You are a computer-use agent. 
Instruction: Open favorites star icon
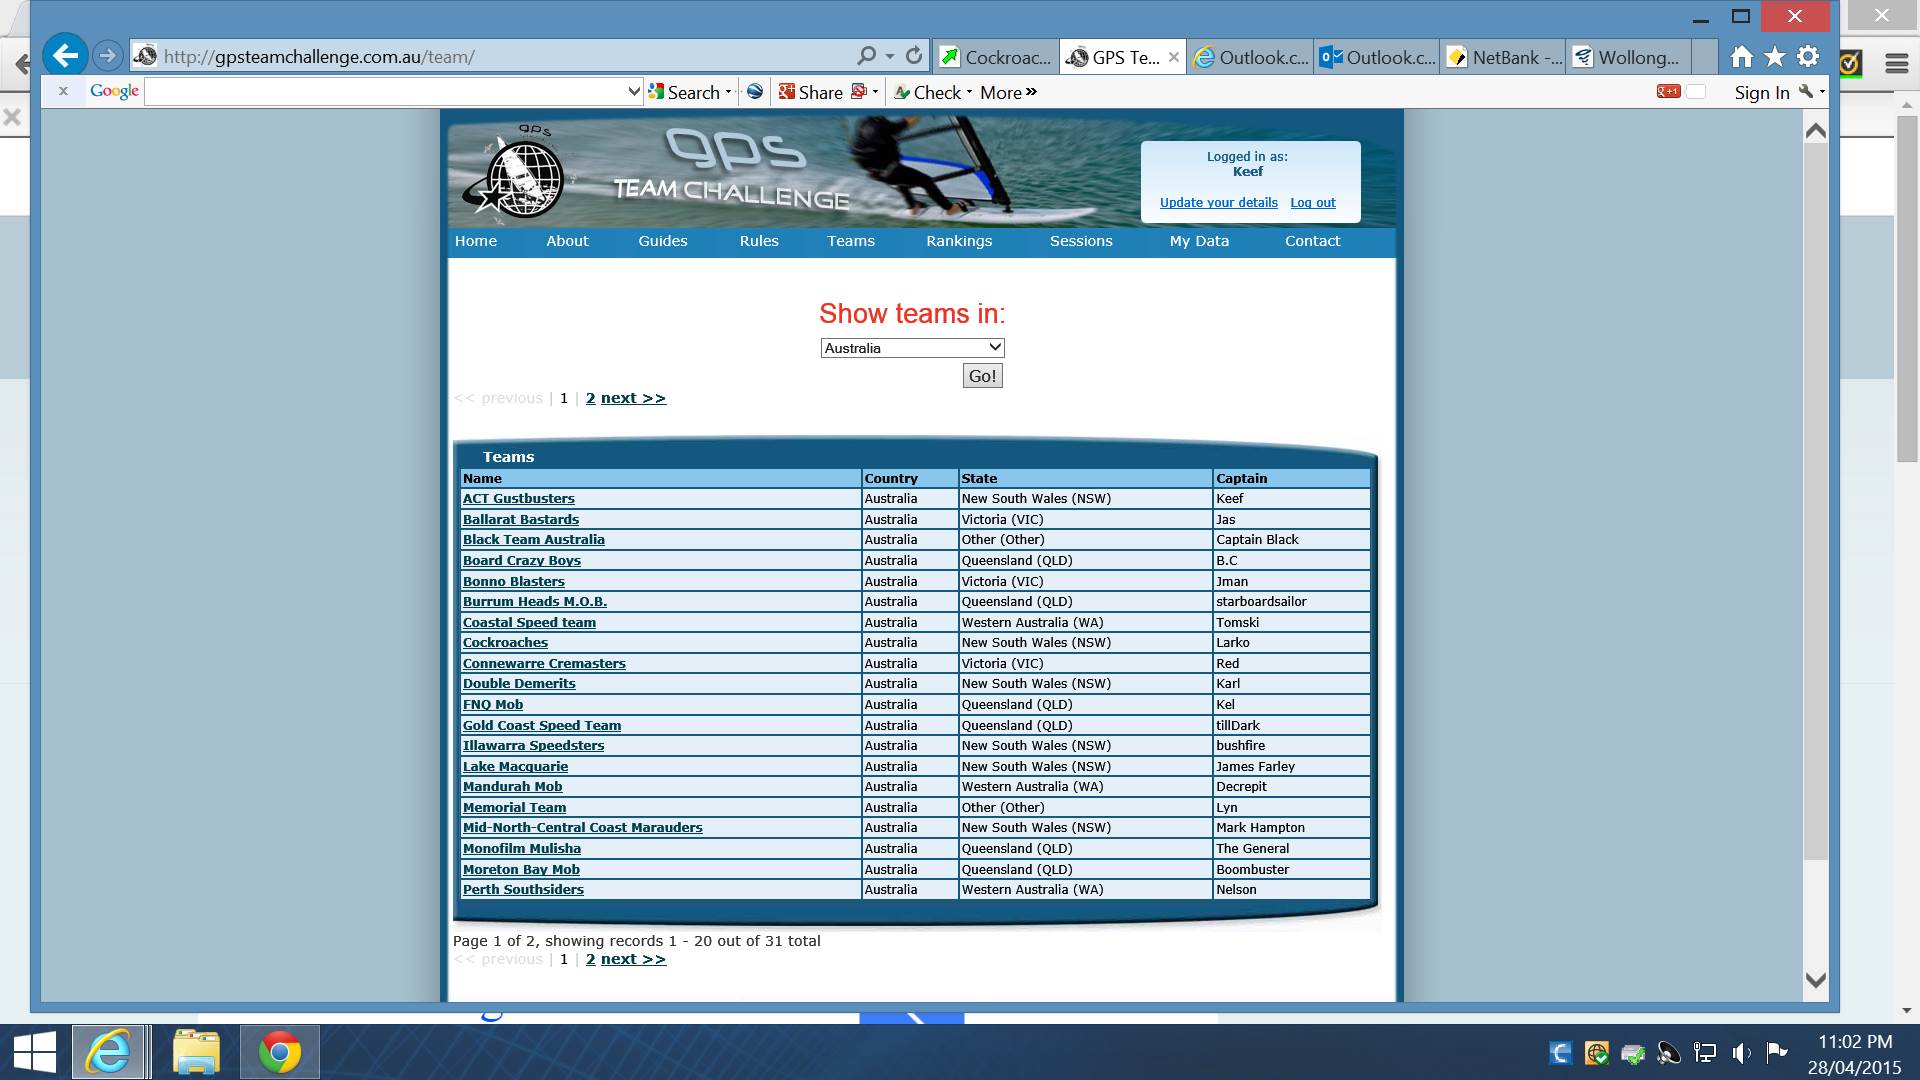point(1775,57)
